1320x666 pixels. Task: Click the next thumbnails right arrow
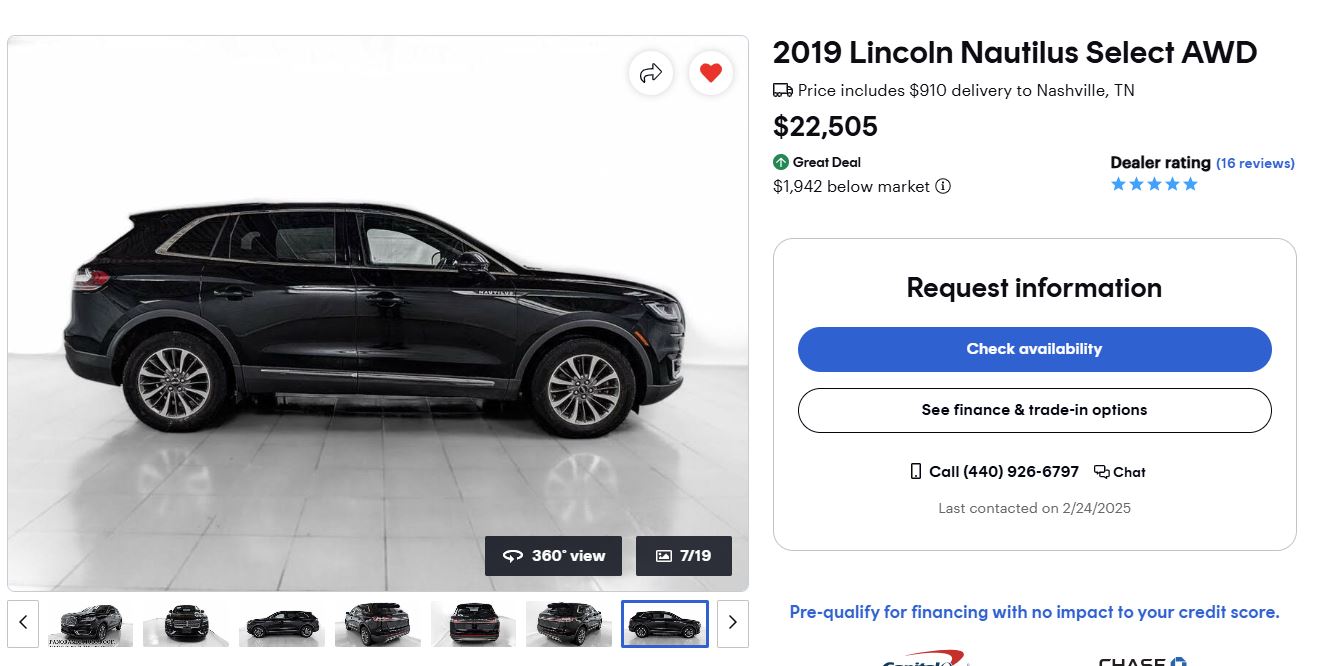732,623
